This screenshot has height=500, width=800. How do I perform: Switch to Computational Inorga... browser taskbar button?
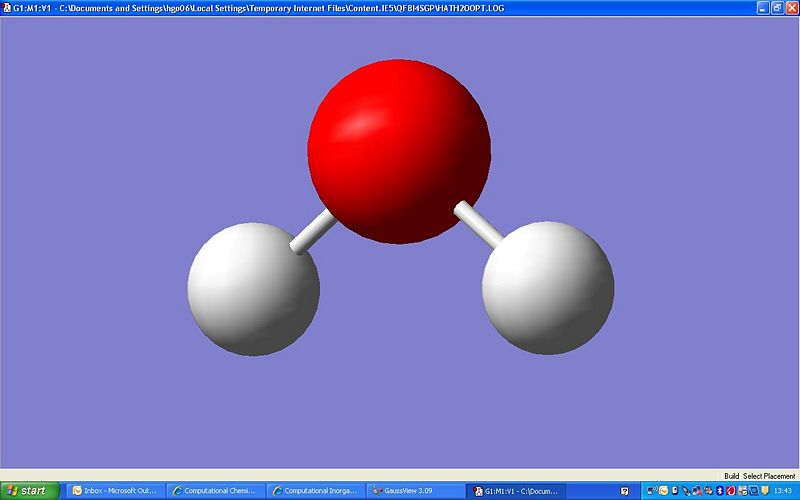(316, 491)
